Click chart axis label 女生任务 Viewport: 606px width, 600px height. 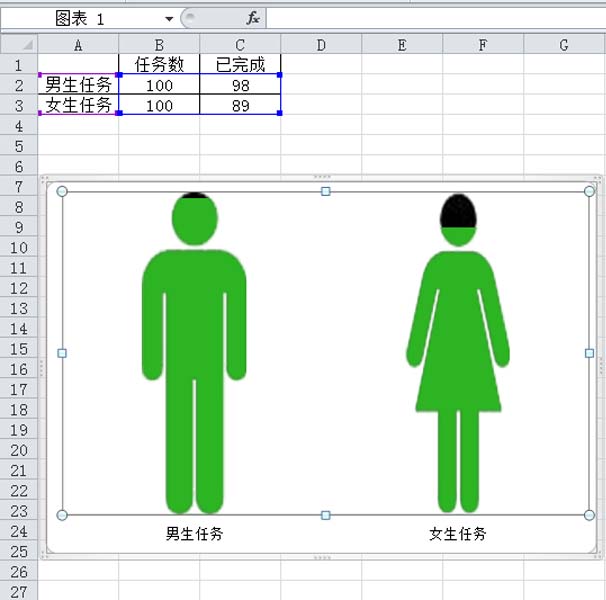pos(458,533)
